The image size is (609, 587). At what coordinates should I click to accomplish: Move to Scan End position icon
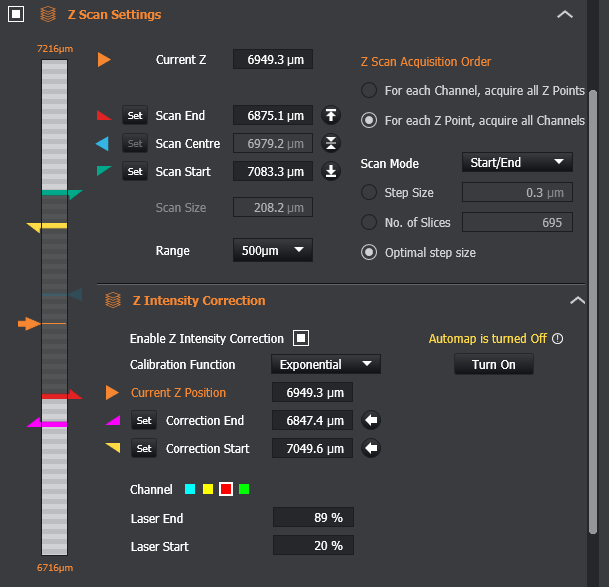pyautogui.click(x=331, y=115)
